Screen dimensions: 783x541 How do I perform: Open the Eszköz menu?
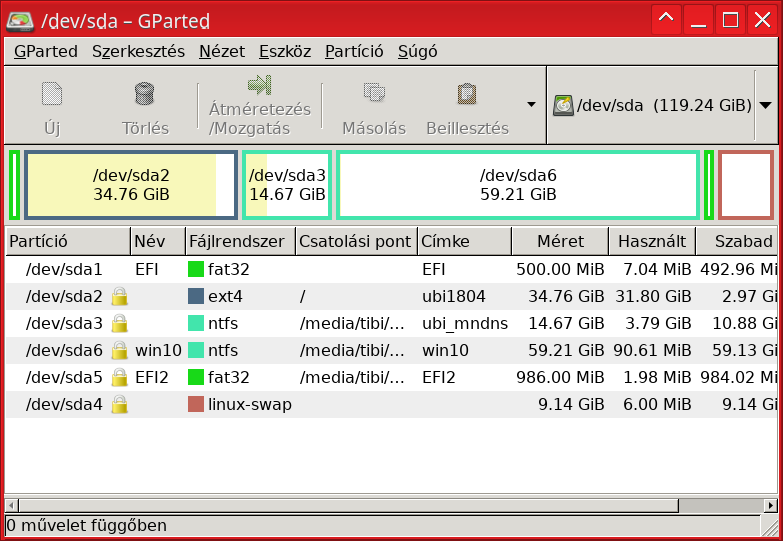[x=285, y=51]
